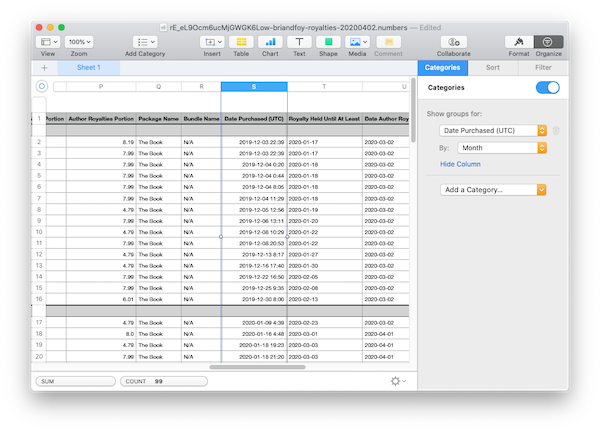Click the Package Name header cell
This screenshot has width=600, height=432.
(158, 119)
